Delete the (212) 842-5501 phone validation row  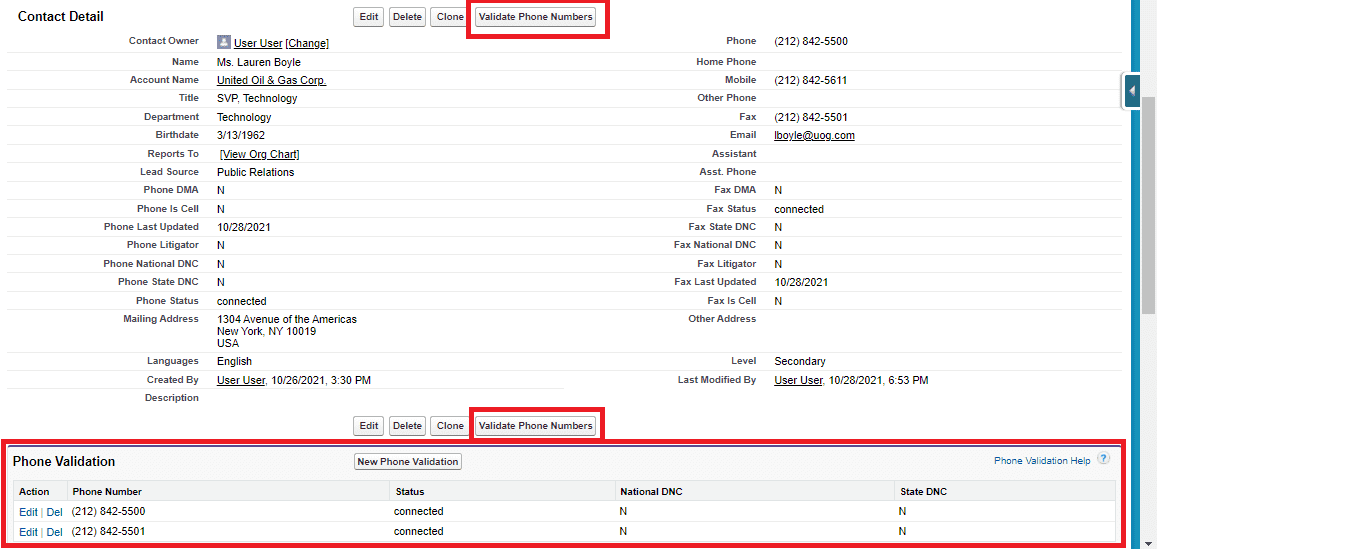[54, 532]
